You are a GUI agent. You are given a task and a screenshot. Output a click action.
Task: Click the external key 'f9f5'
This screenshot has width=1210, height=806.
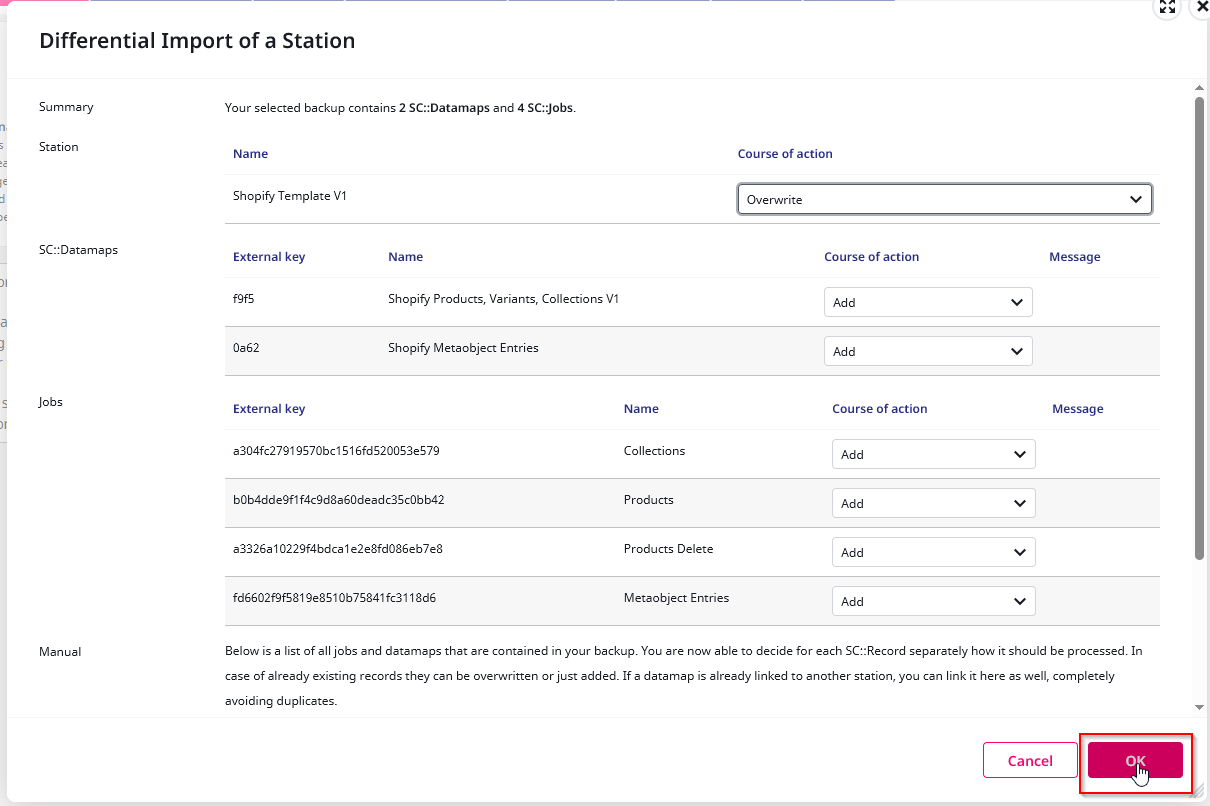pyautogui.click(x=245, y=299)
